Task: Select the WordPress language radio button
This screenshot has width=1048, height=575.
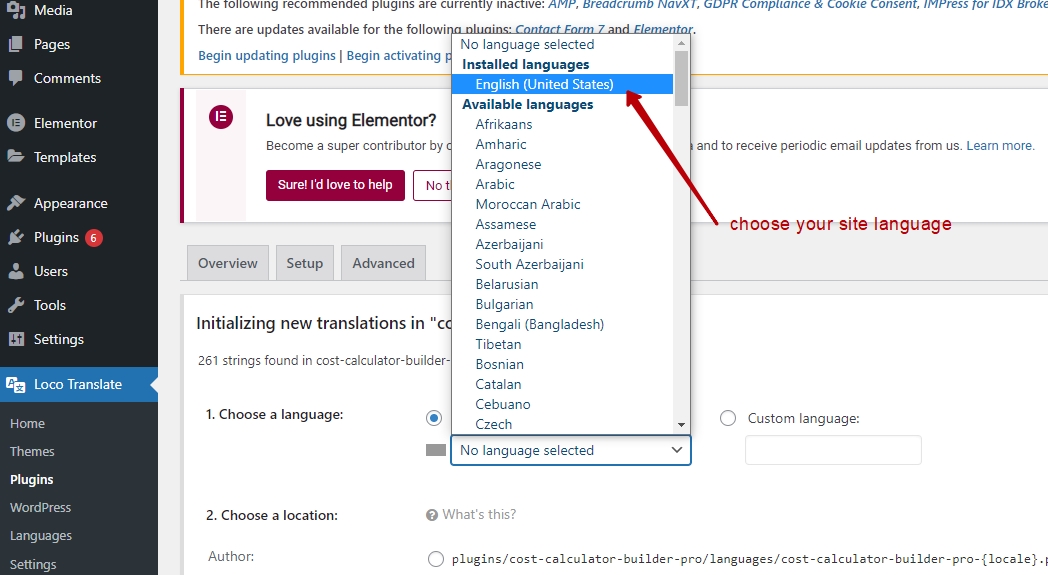Action: pyautogui.click(x=434, y=419)
